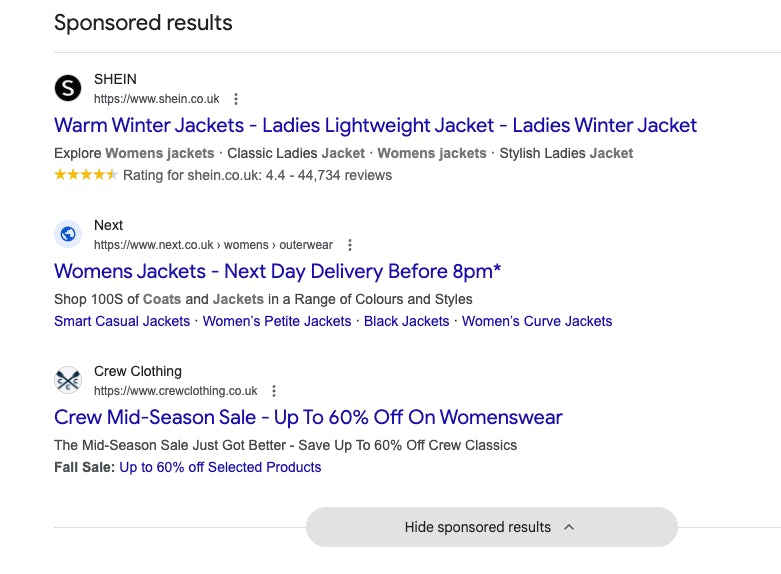Go to Black Jackets sitelink

click(407, 321)
